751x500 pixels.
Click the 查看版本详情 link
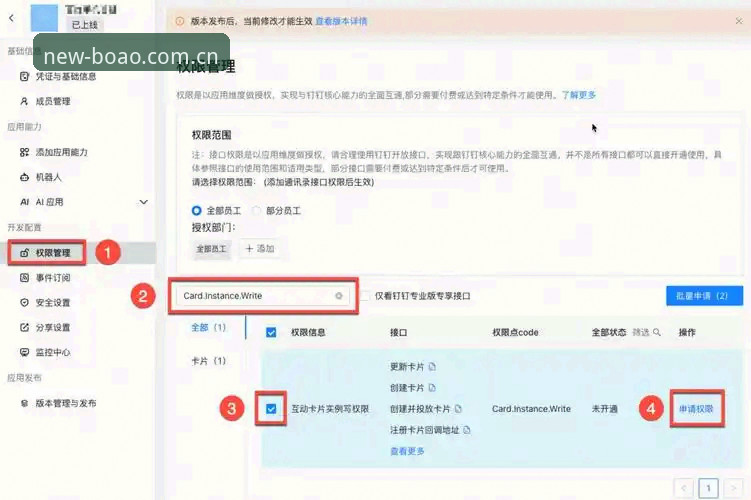[341, 21]
